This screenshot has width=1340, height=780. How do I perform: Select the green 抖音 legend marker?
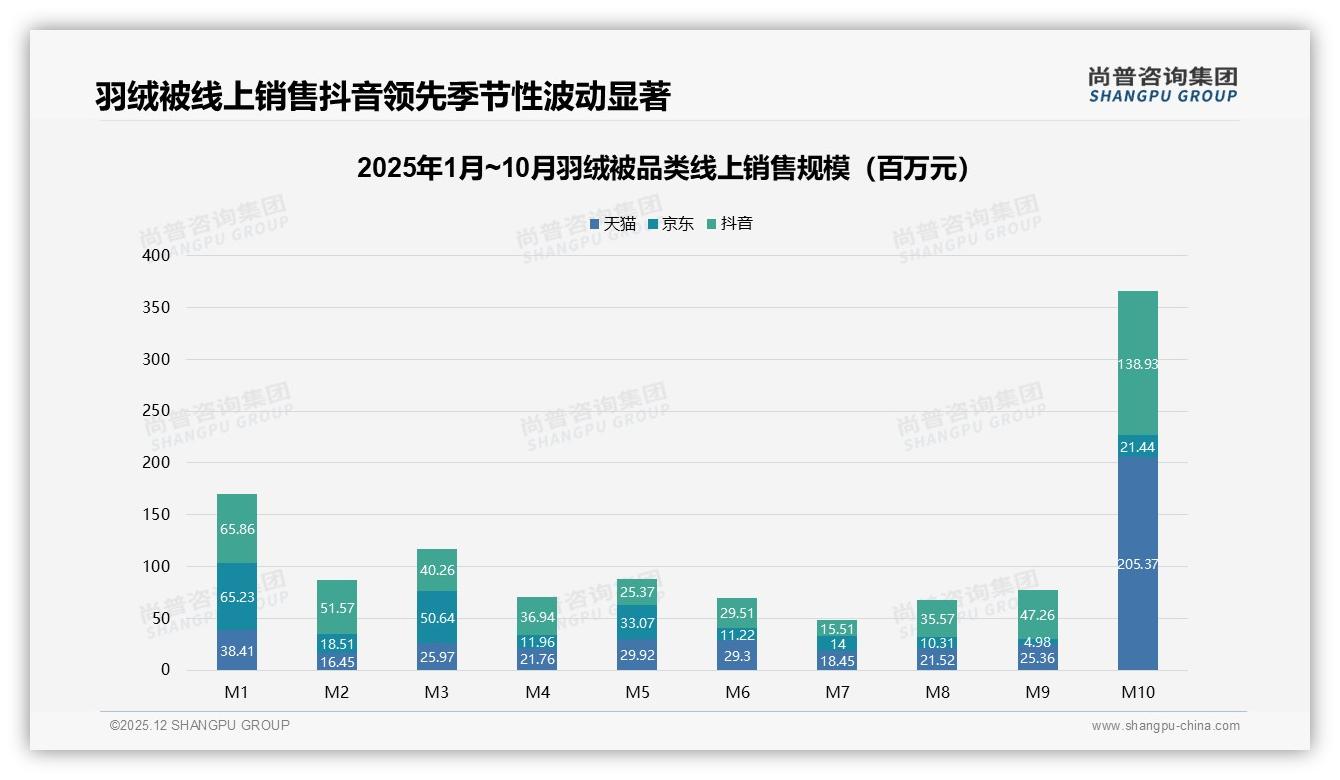point(712,224)
